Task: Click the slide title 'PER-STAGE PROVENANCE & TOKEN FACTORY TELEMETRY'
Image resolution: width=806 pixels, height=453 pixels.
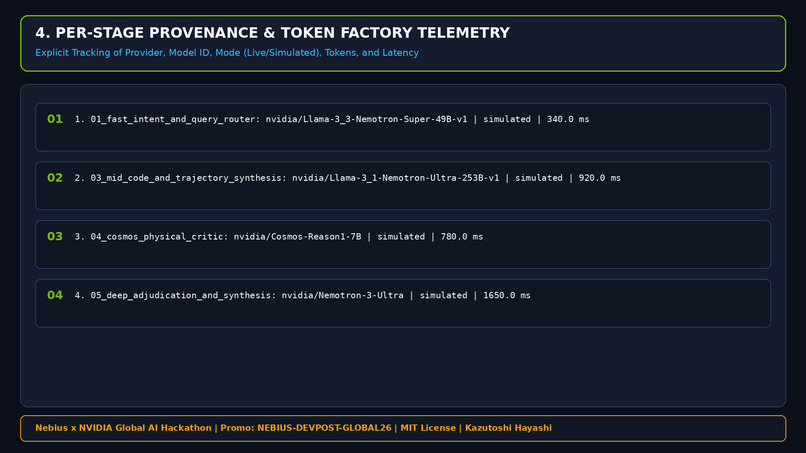Action: [x=272, y=33]
